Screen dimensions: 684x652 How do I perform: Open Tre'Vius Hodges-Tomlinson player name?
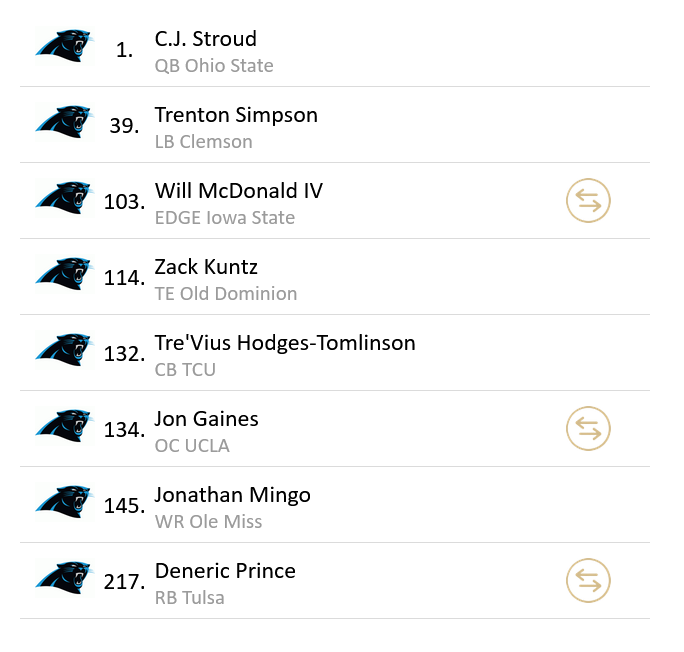(x=285, y=343)
